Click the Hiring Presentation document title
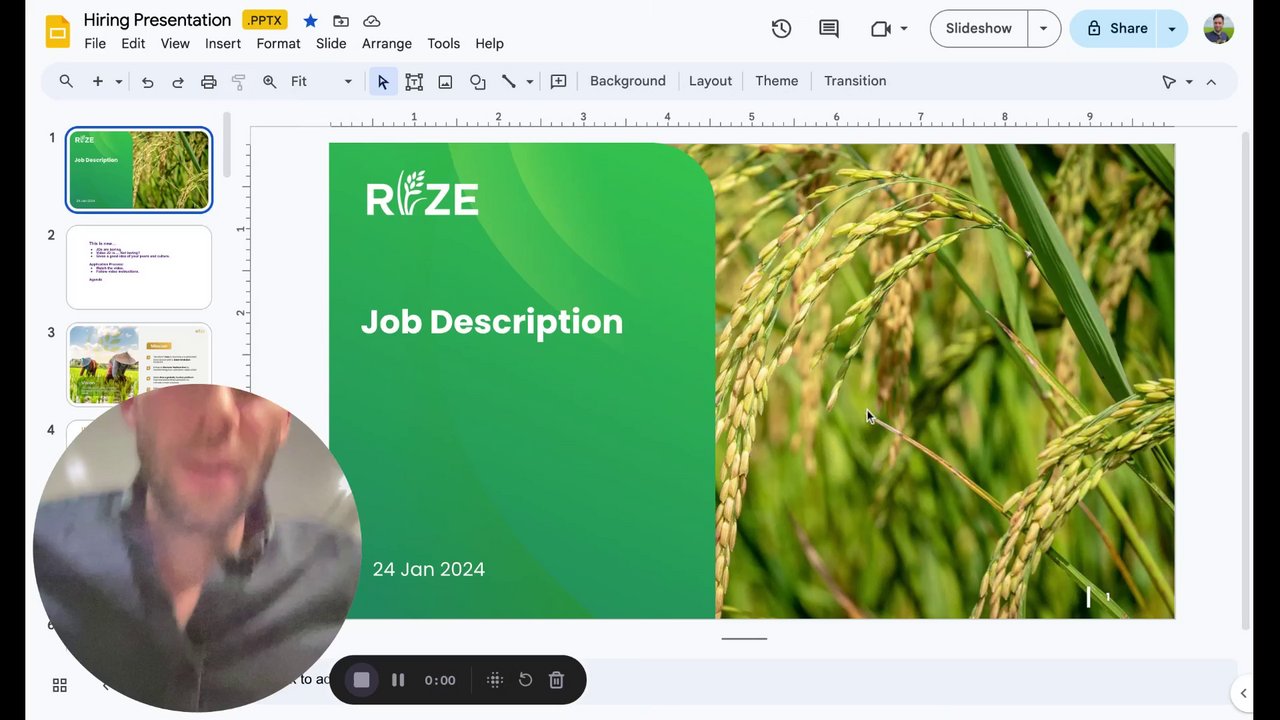 coord(157,20)
